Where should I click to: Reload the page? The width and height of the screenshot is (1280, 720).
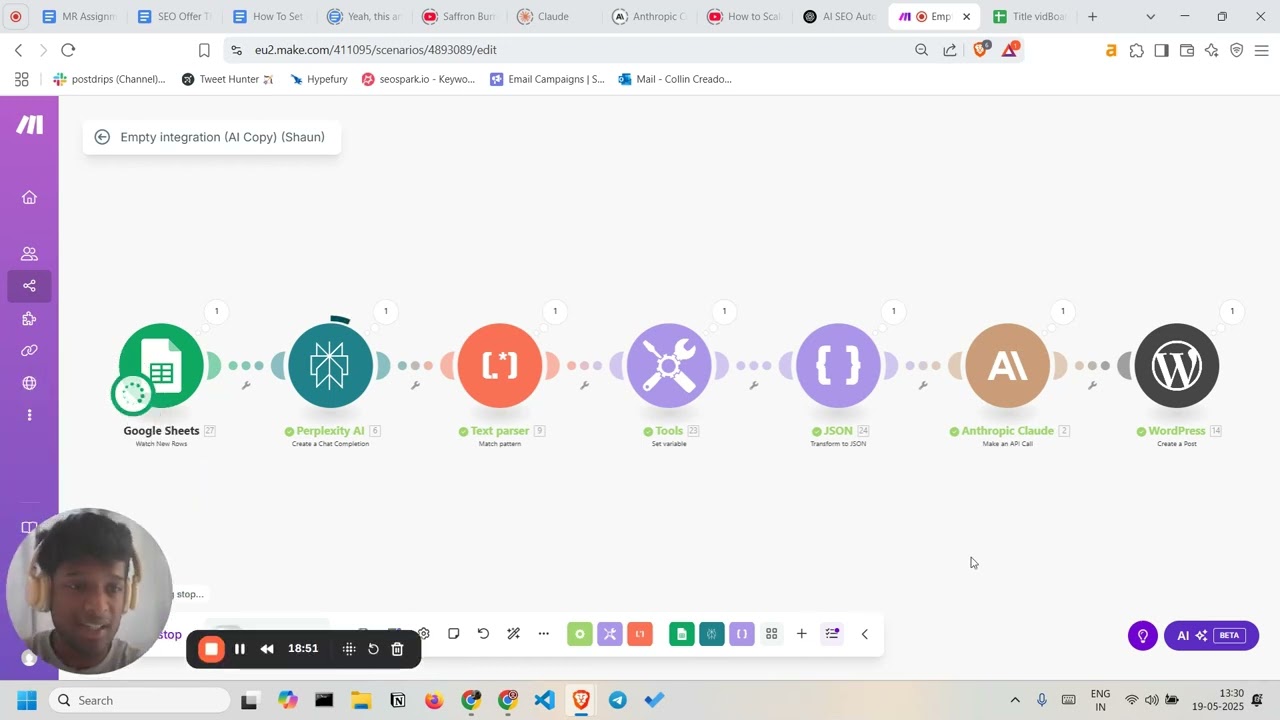pos(68,50)
